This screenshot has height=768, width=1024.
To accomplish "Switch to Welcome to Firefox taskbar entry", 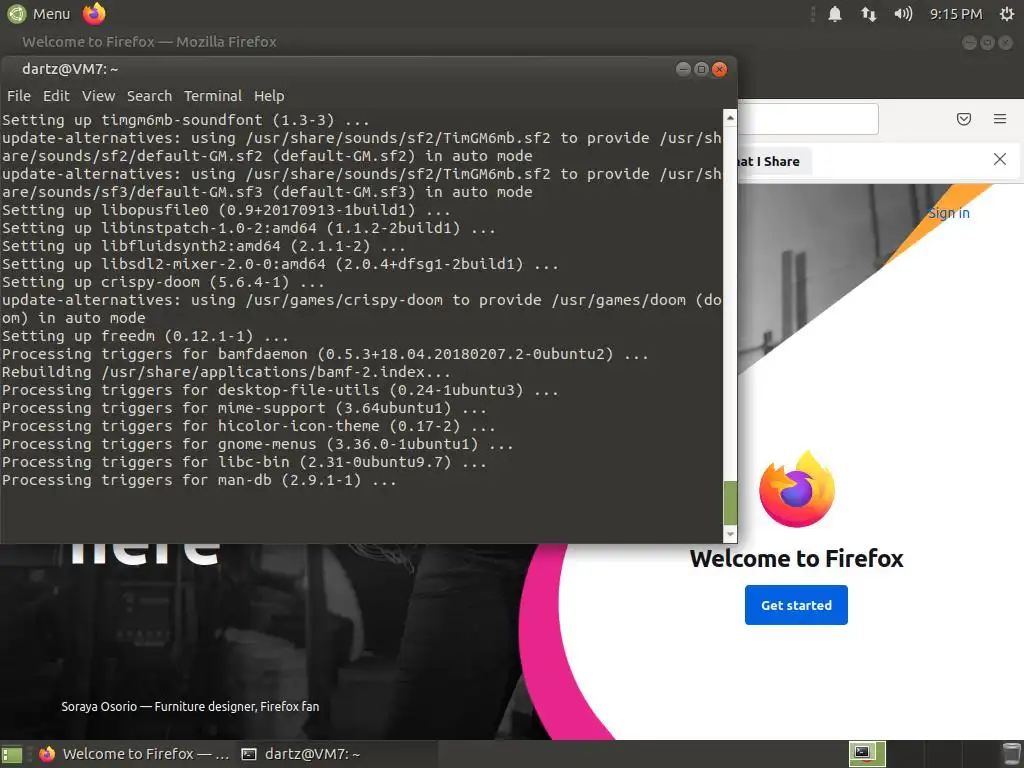I will pos(134,754).
